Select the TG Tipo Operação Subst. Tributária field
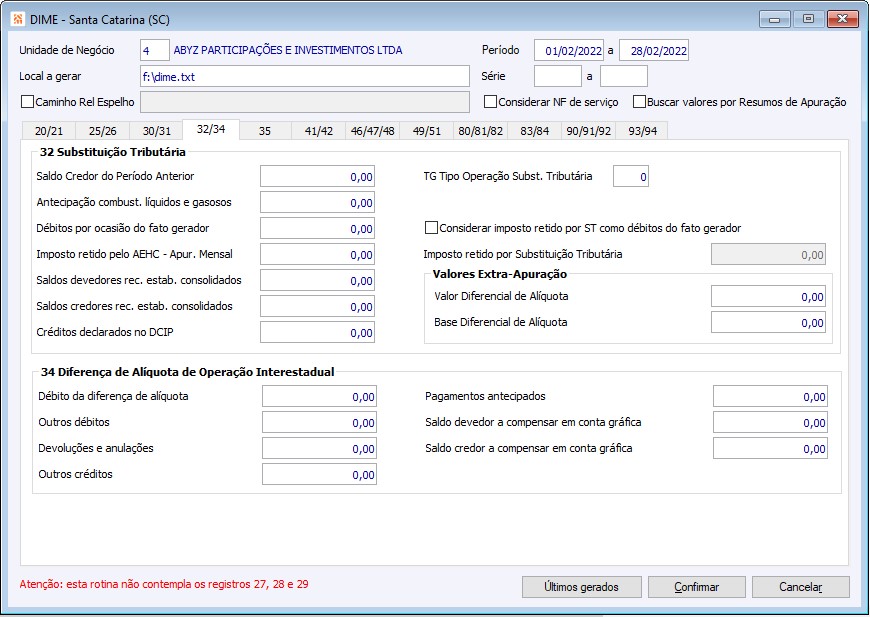 (631, 176)
